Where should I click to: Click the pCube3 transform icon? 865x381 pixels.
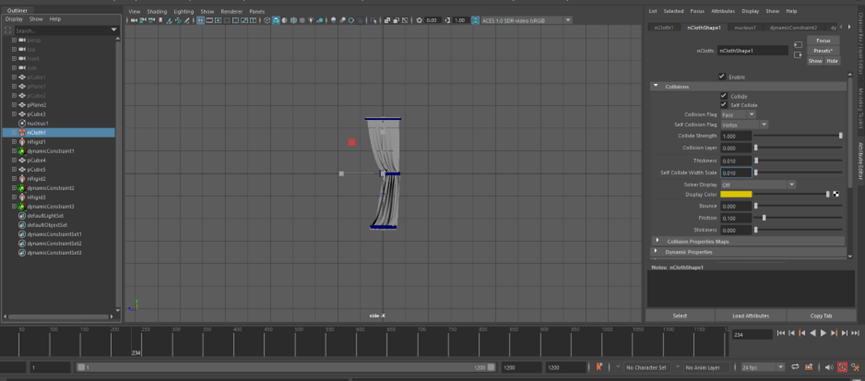coord(23,114)
